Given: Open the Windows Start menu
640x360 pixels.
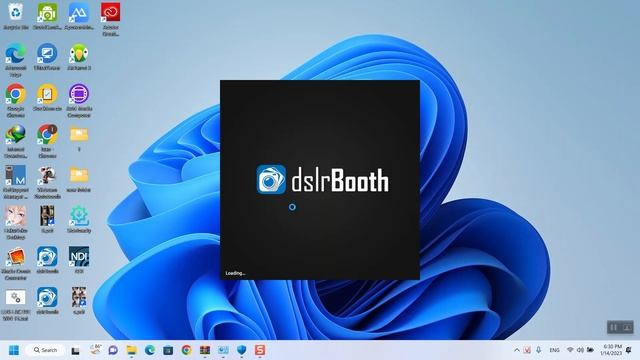Looking at the screenshot, I should pyautogui.click(x=14, y=350).
